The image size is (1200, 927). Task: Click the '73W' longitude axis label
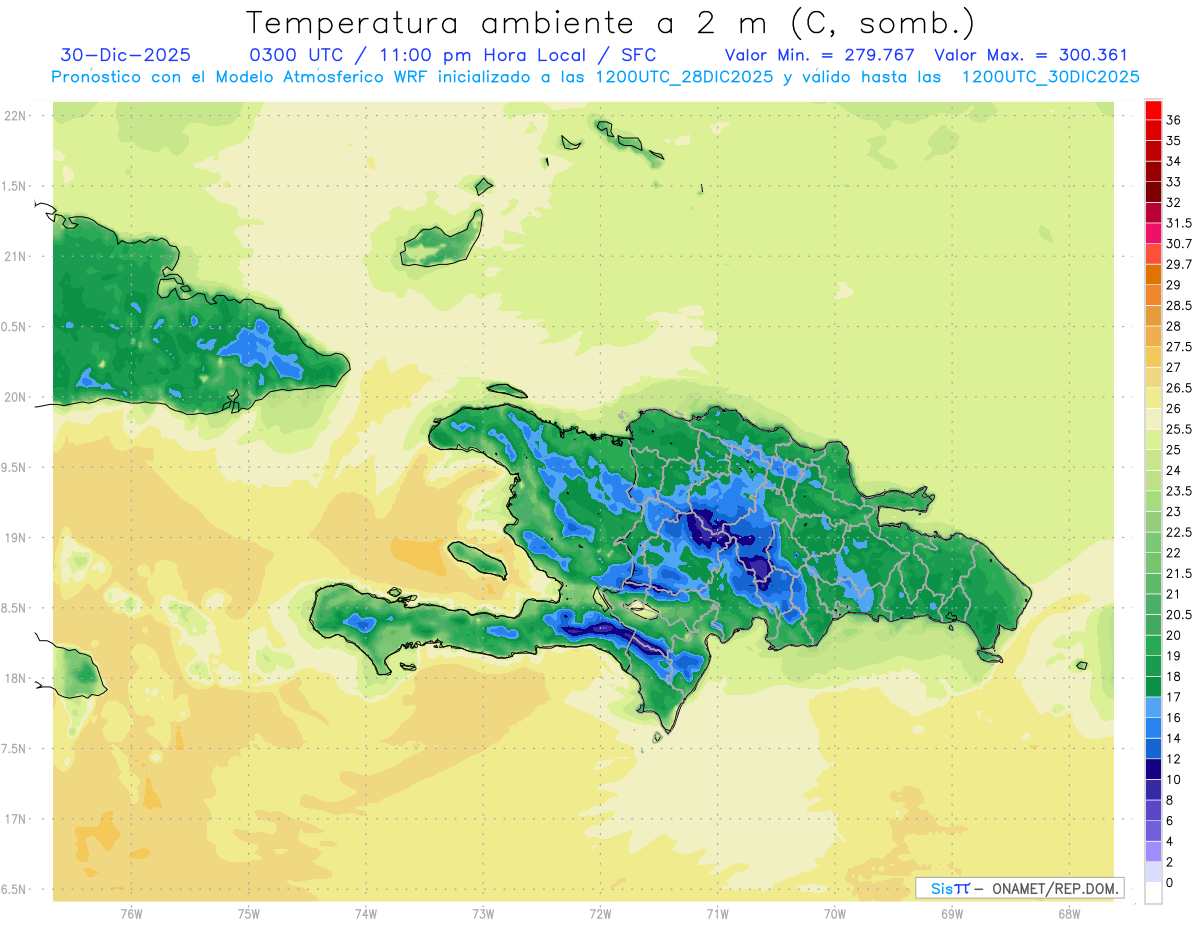tap(483, 913)
